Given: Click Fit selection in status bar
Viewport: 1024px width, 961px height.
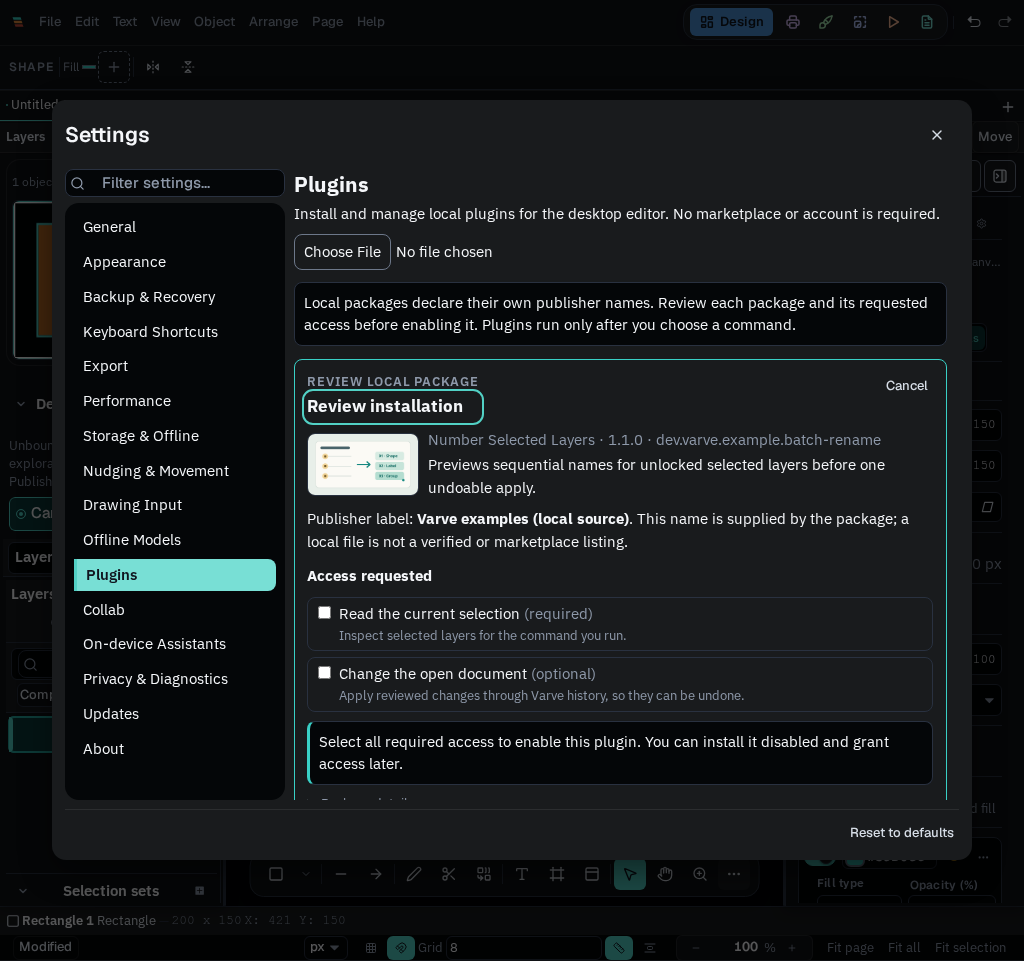Looking at the screenshot, I should point(970,947).
